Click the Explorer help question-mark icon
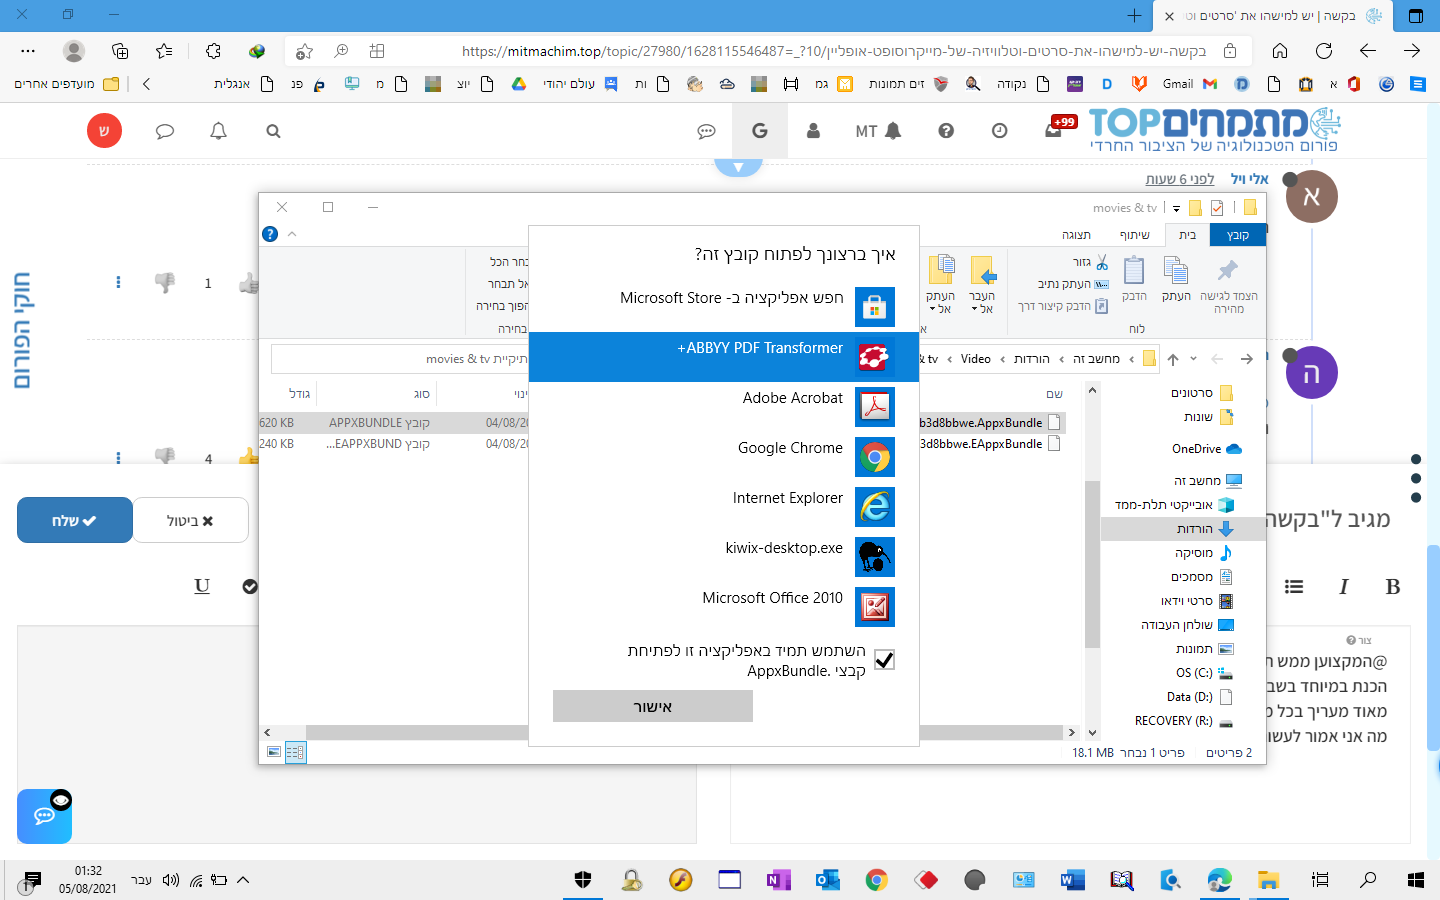The width and height of the screenshot is (1440, 900). tap(270, 234)
